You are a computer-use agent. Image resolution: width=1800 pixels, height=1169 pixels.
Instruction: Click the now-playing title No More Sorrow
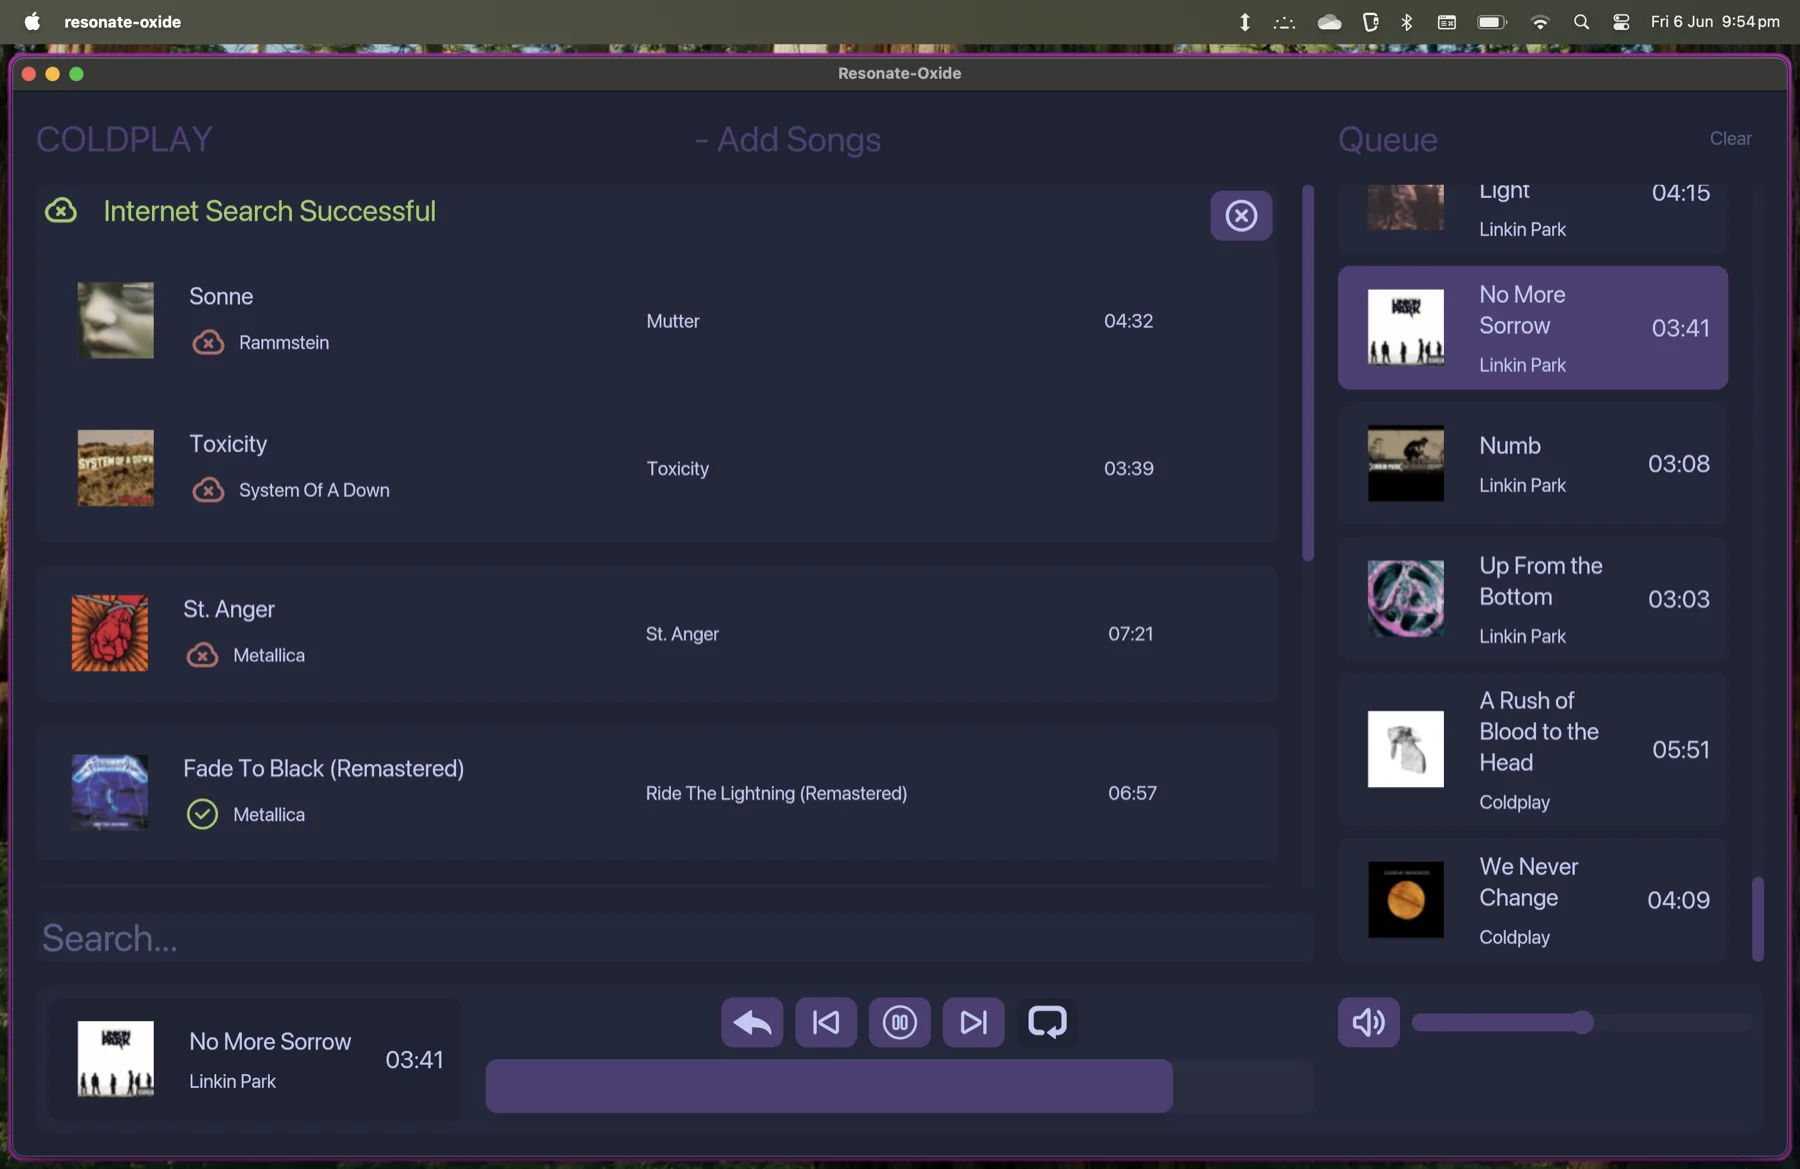click(270, 1042)
